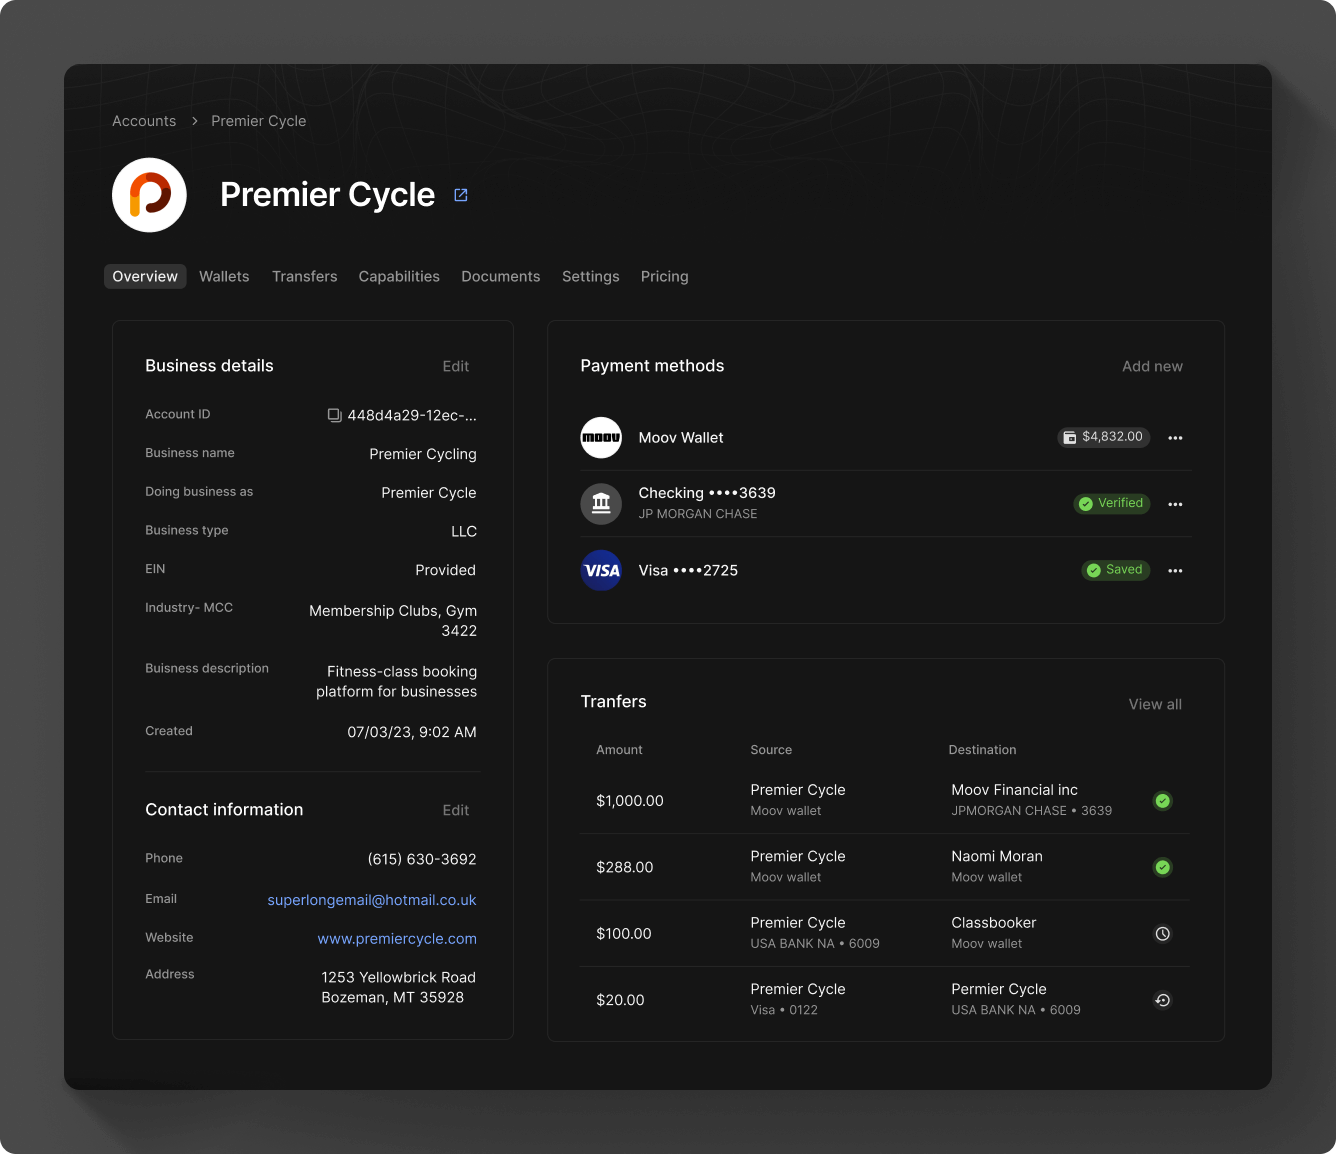
Task: Add new payment method
Action: point(1152,367)
